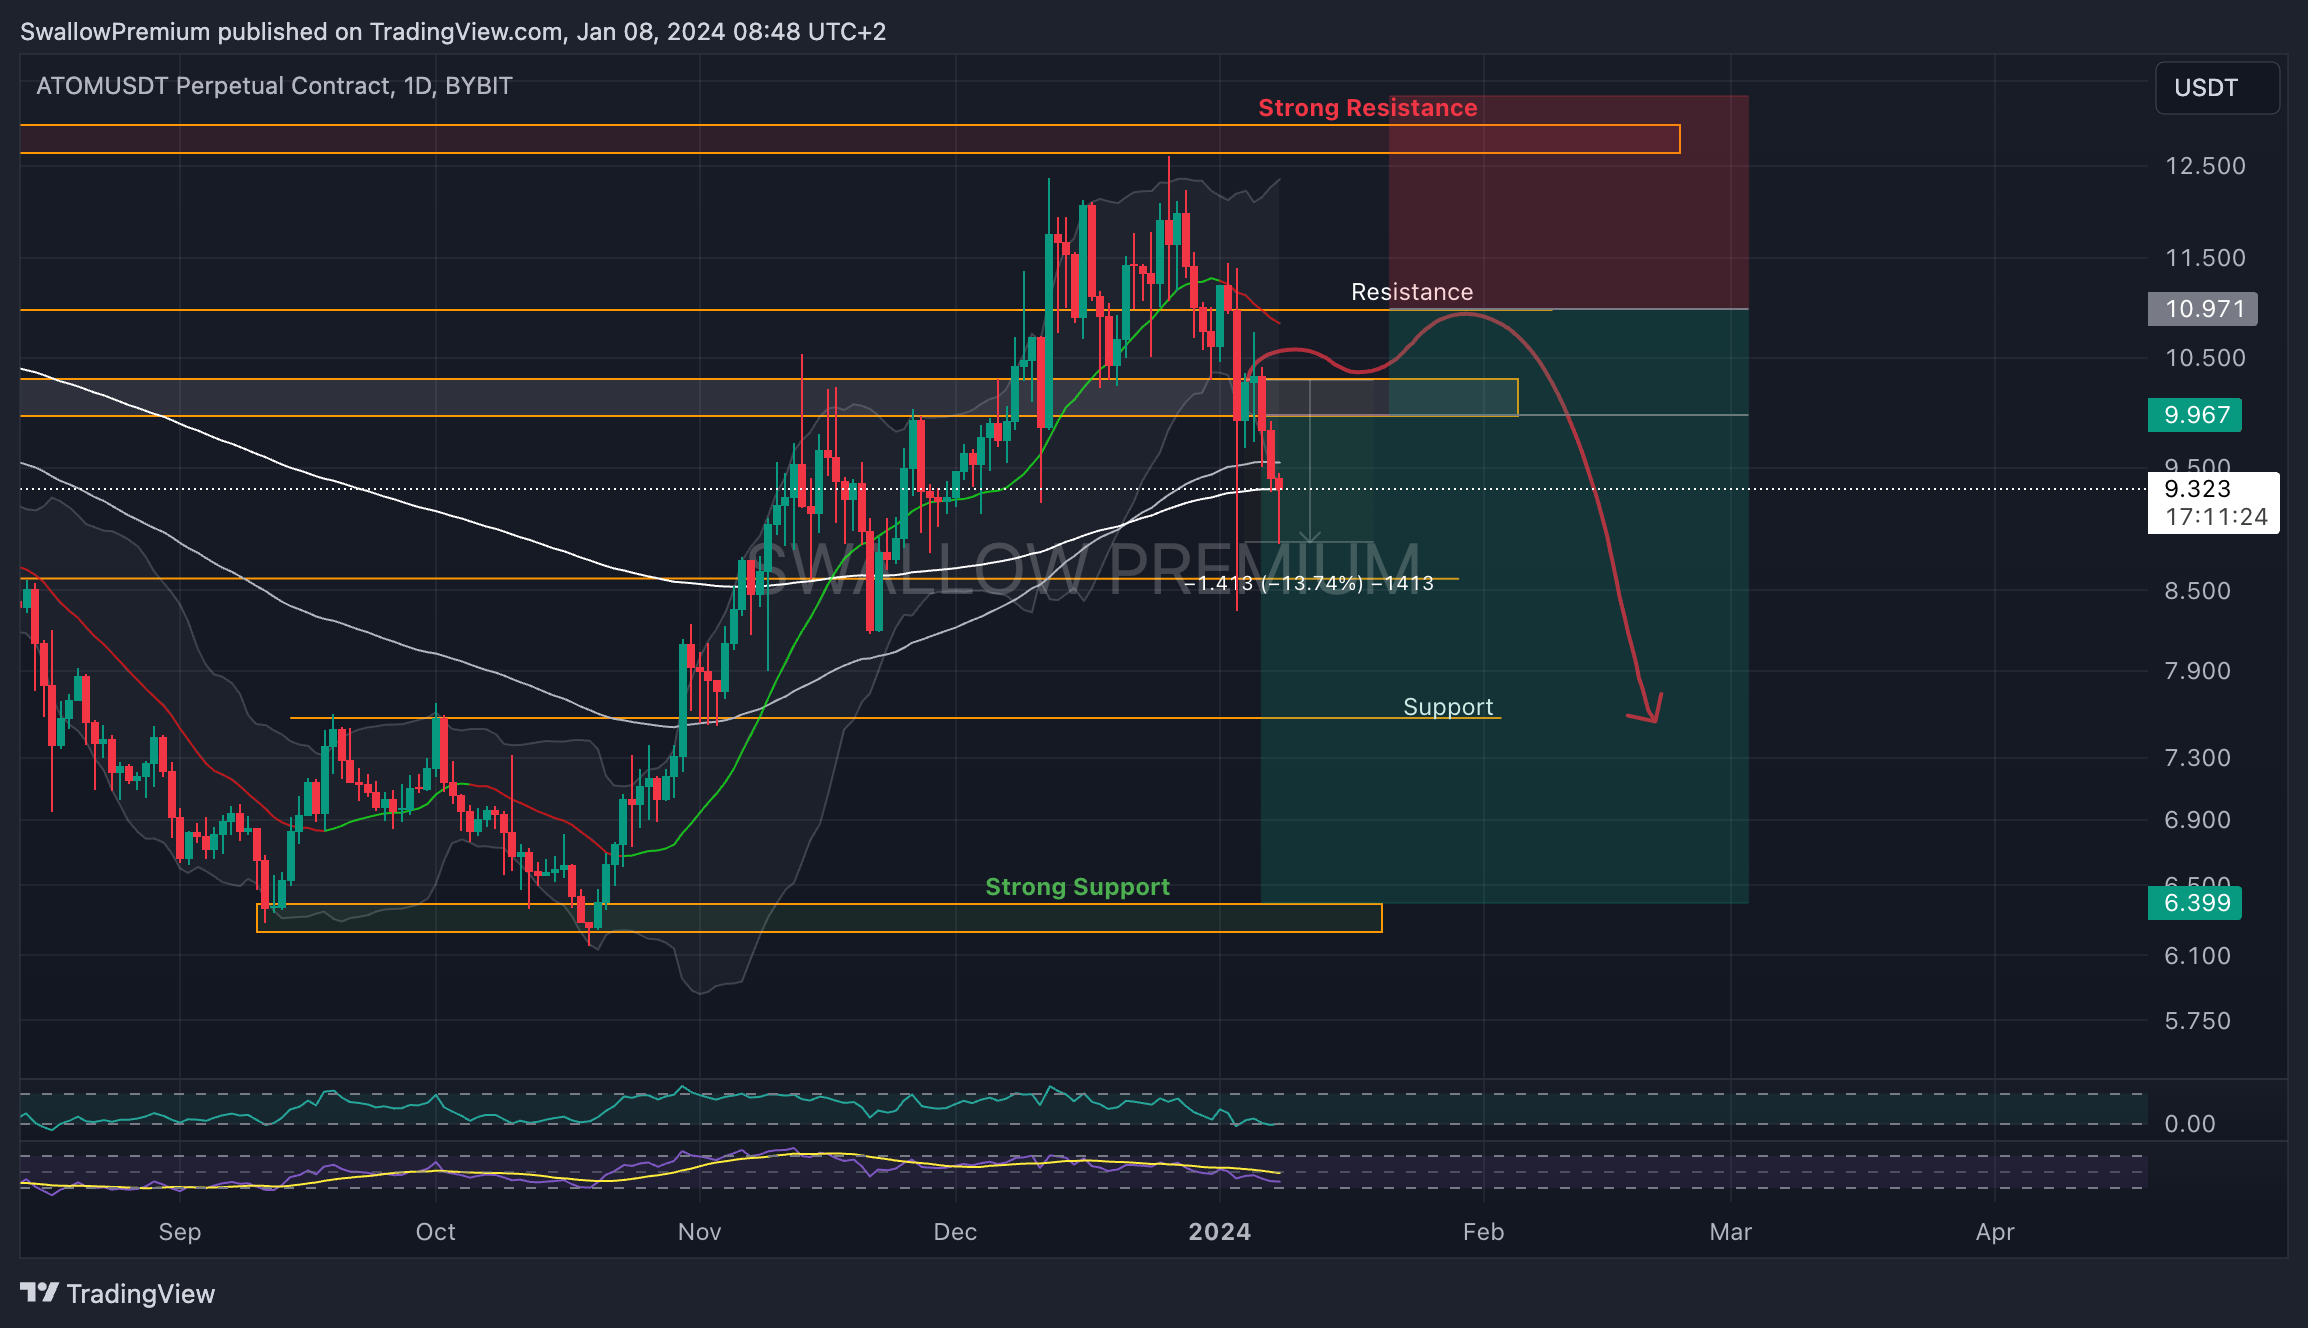Select the 6.399 target price tag
This screenshot has height=1328, width=2308.
pyautogui.click(x=2195, y=903)
